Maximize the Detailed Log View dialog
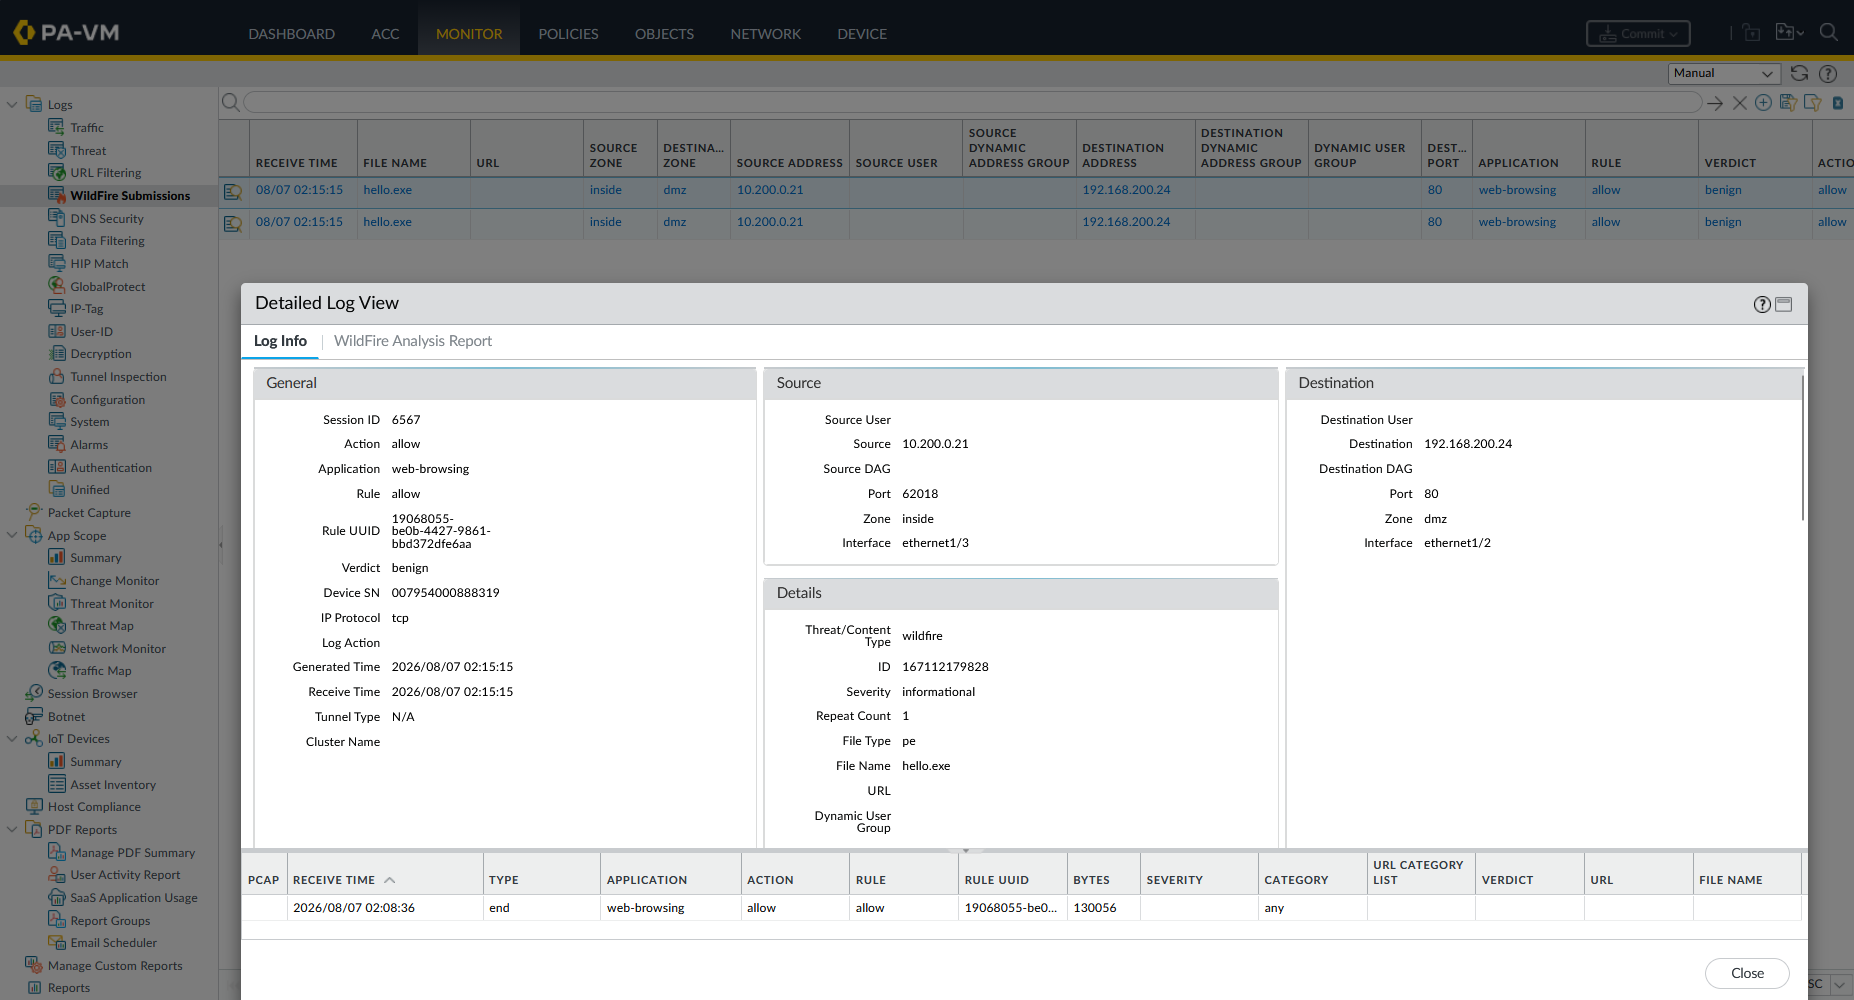The image size is (1854, 1000). coord(1784,304)
